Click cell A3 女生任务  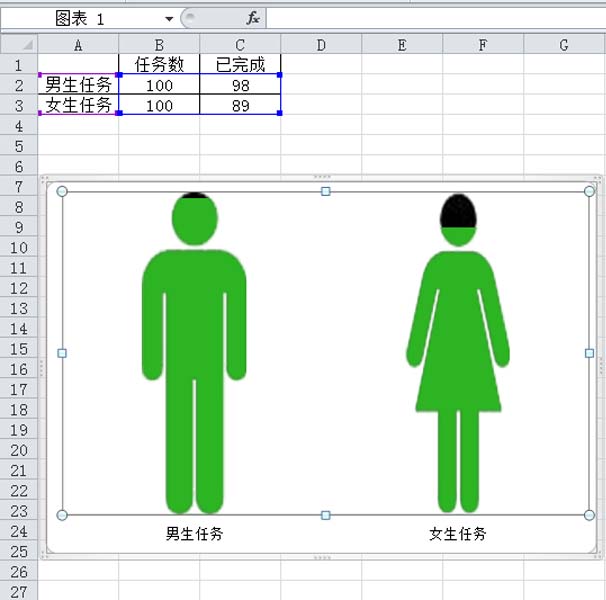click(78, 104)
